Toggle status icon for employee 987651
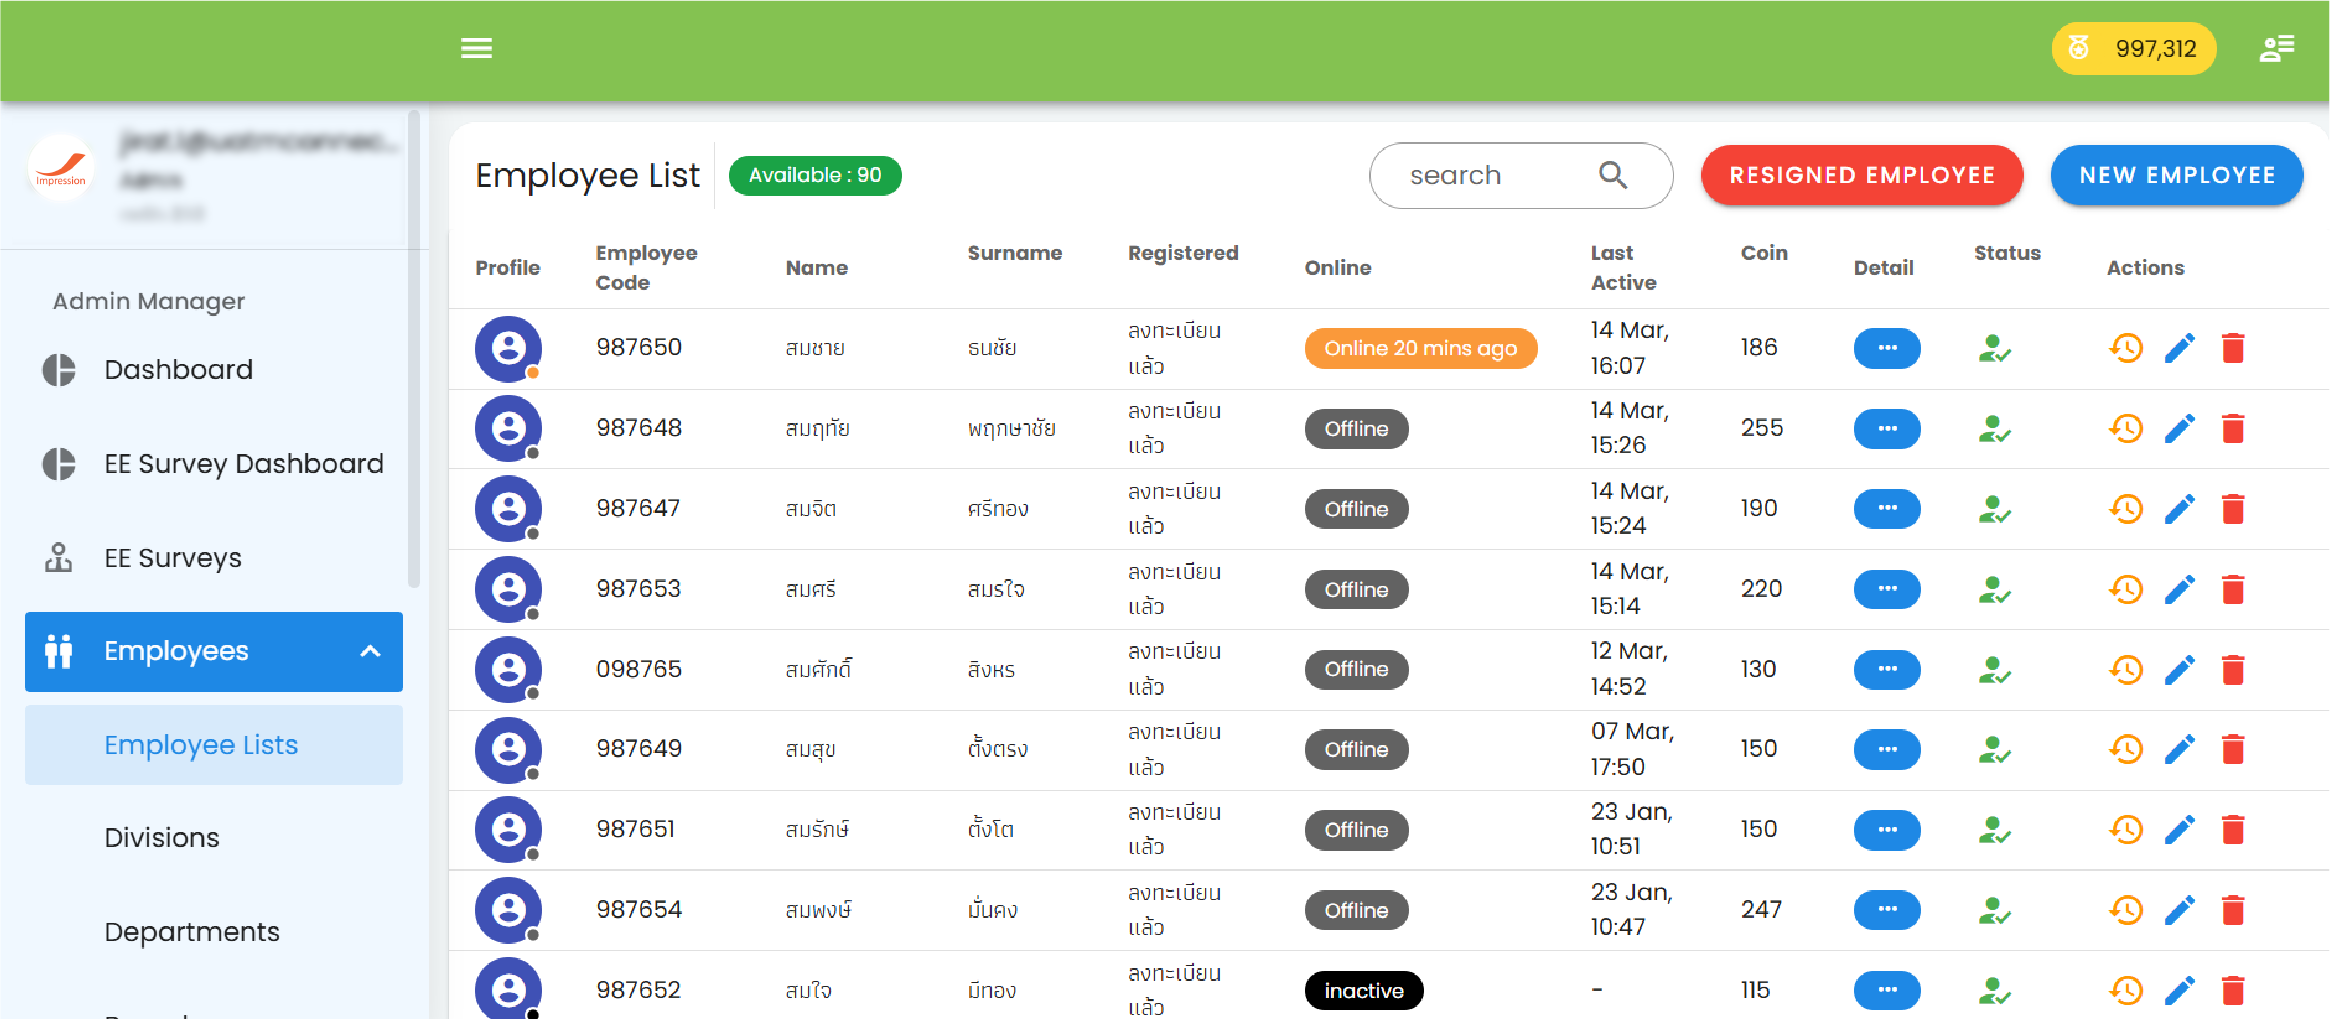The image size is (2330, 1019). click(1994, 830)
